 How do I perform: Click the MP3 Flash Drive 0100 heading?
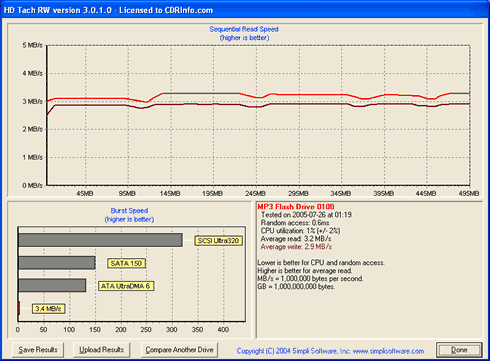coord(296,207)
